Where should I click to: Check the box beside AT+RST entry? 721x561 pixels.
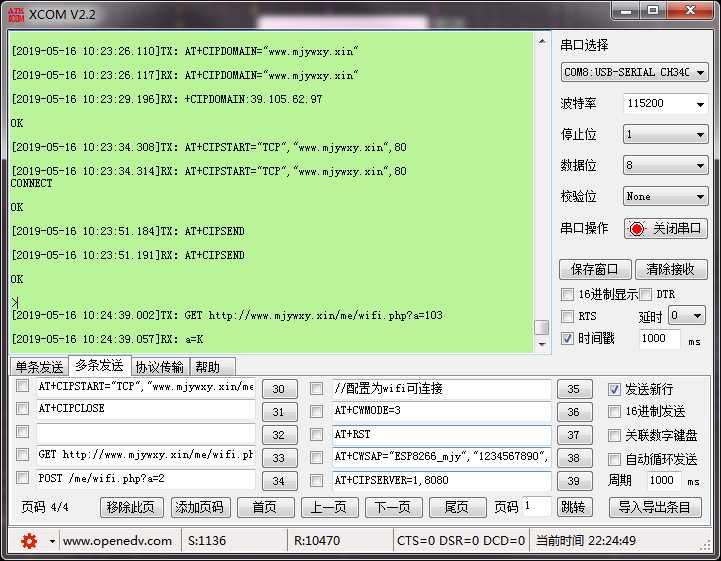point(316,434)
